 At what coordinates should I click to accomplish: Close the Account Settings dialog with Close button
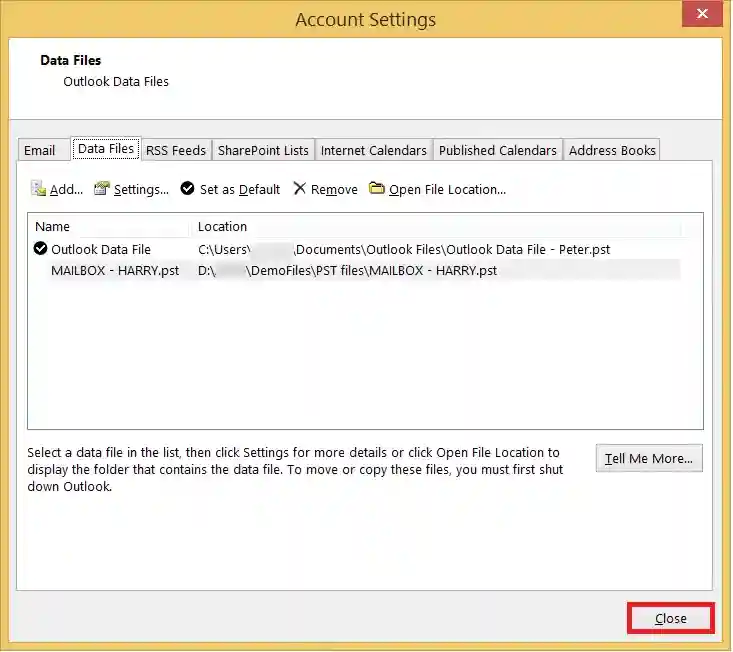671,618
